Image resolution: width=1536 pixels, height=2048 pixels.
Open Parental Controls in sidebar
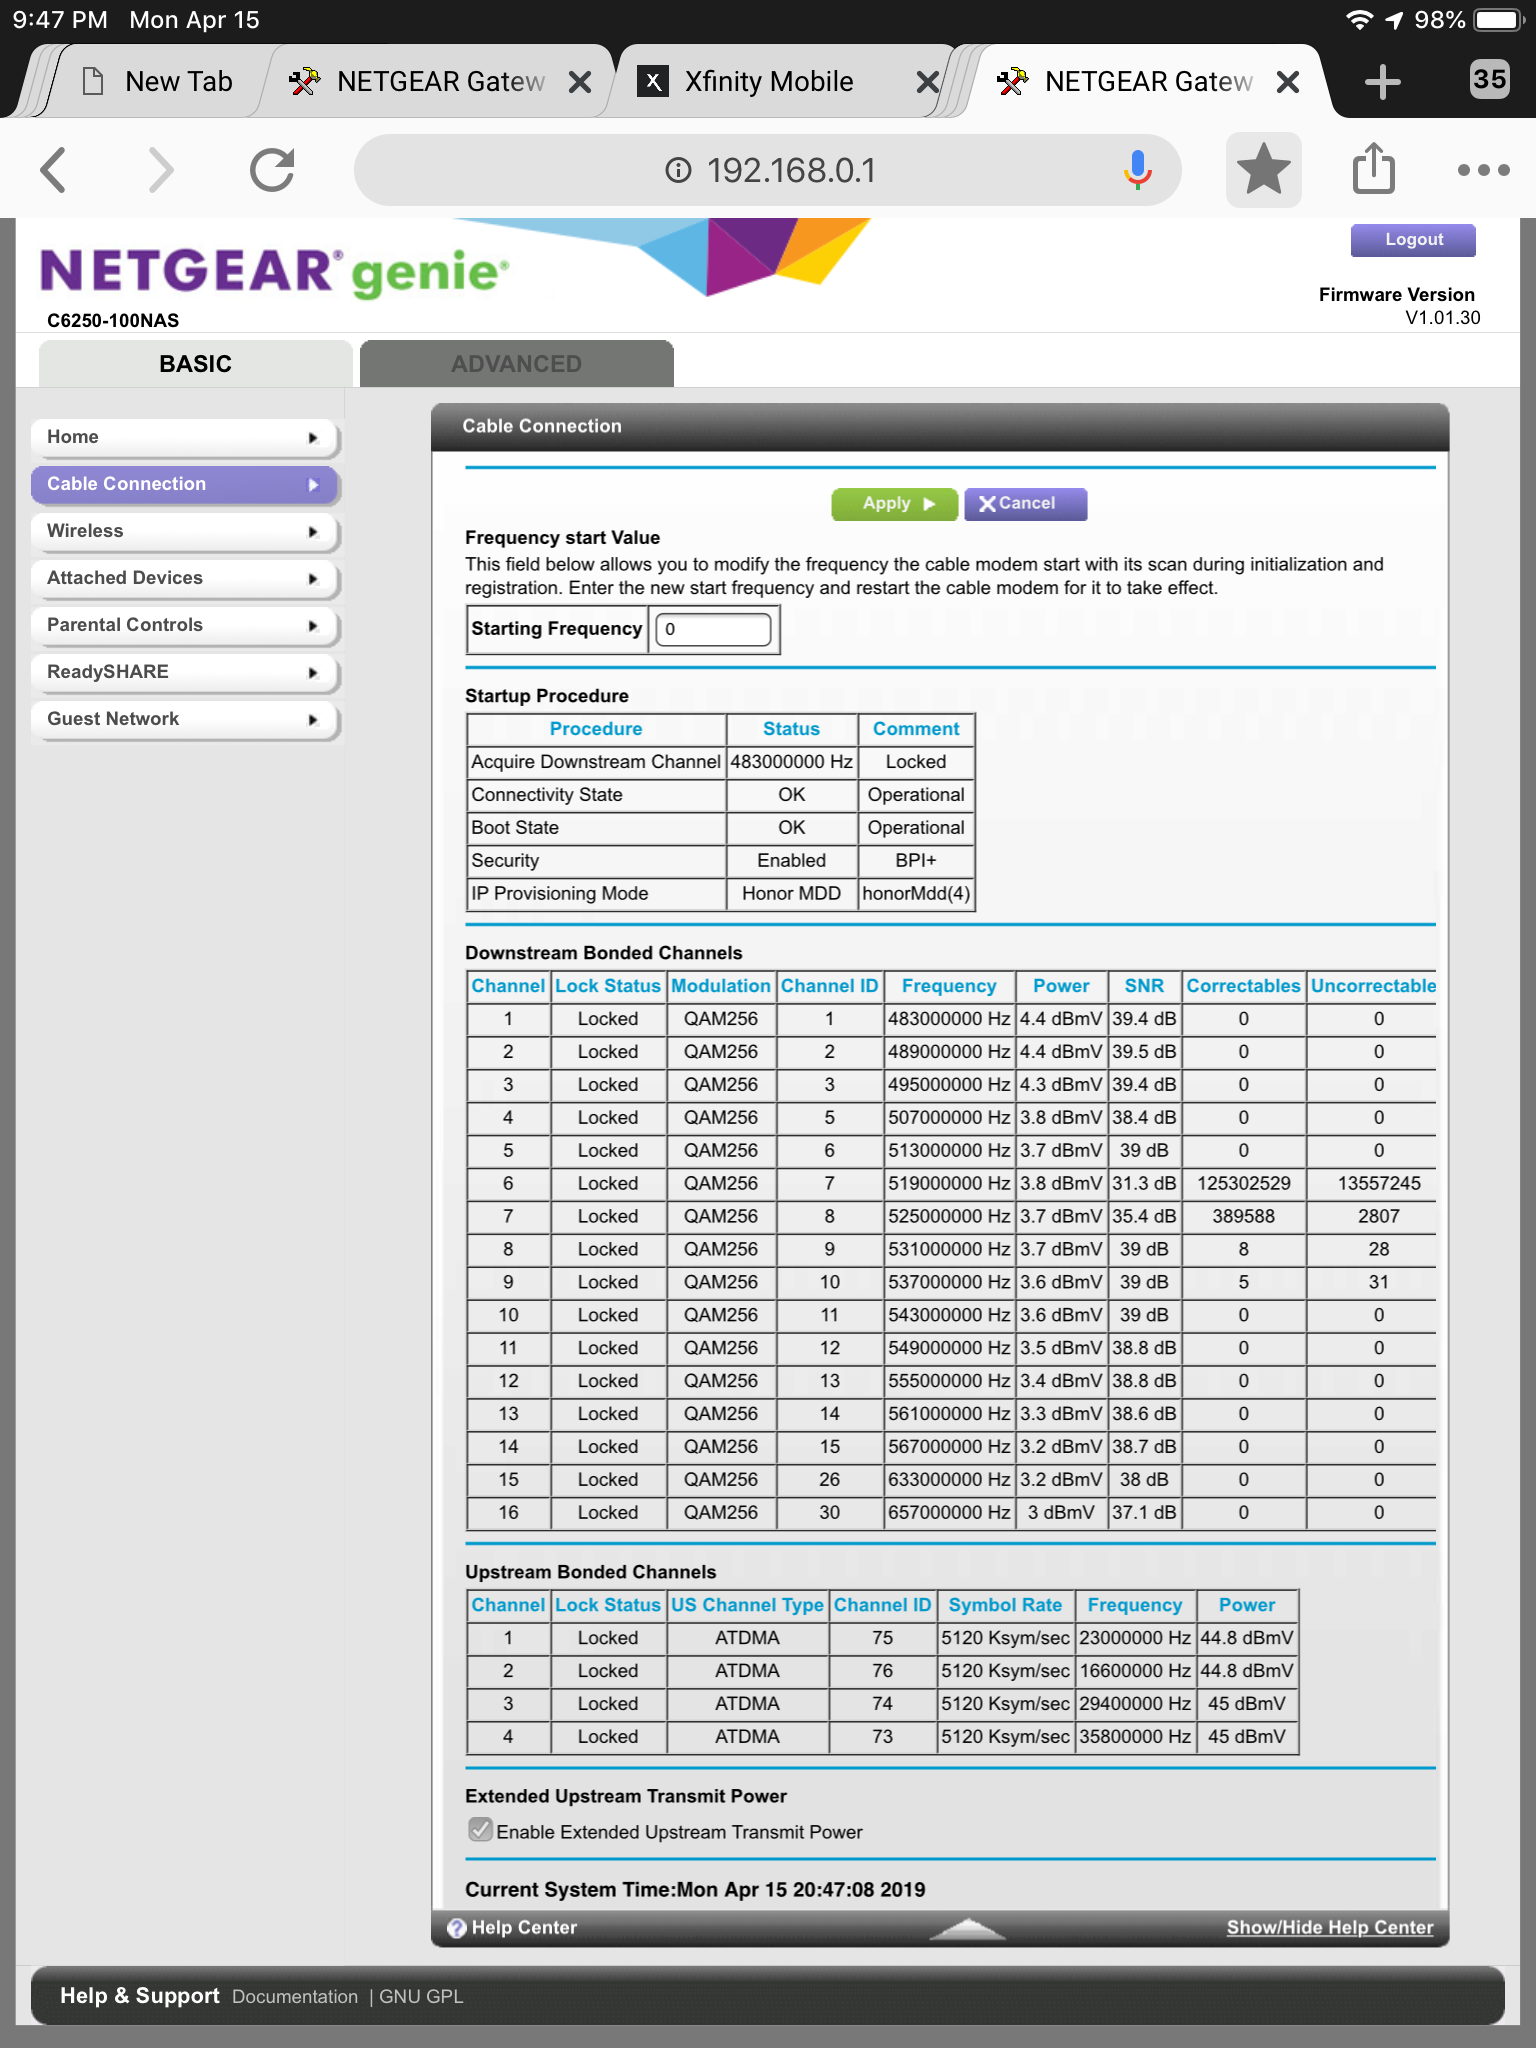(x=184, y=625)
